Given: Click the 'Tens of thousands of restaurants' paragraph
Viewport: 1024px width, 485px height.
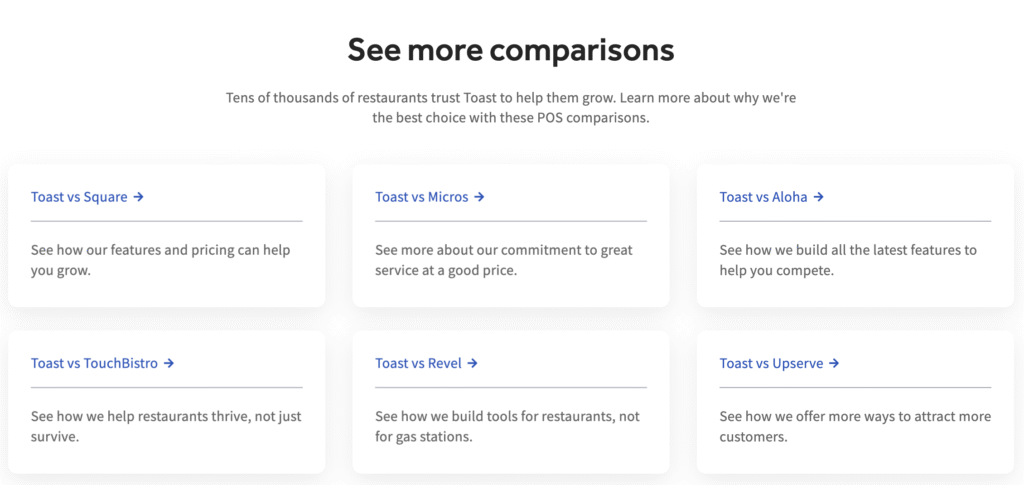Looking at the screenshot, I should click(x=511, y=108).
